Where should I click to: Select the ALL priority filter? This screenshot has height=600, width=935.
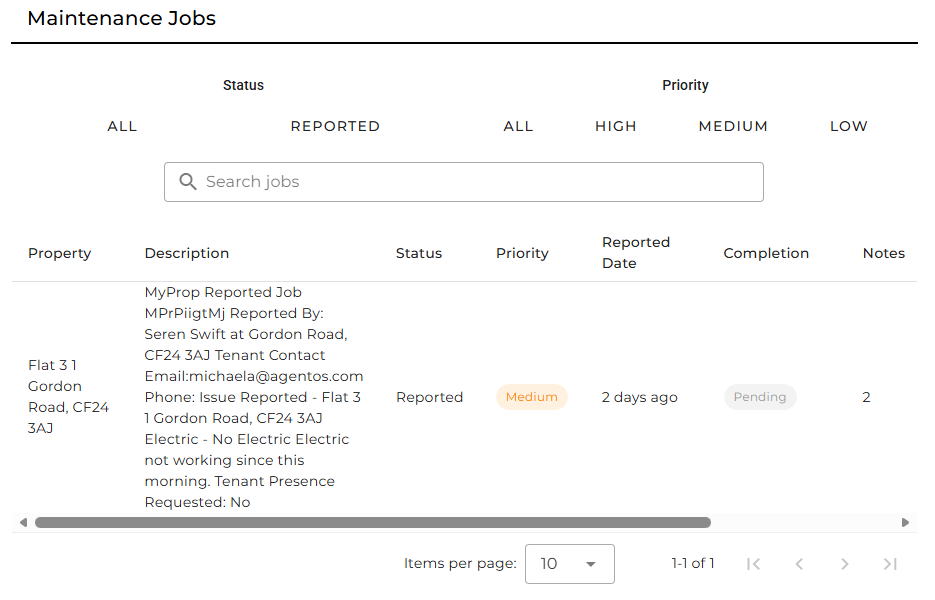point(518,126)
